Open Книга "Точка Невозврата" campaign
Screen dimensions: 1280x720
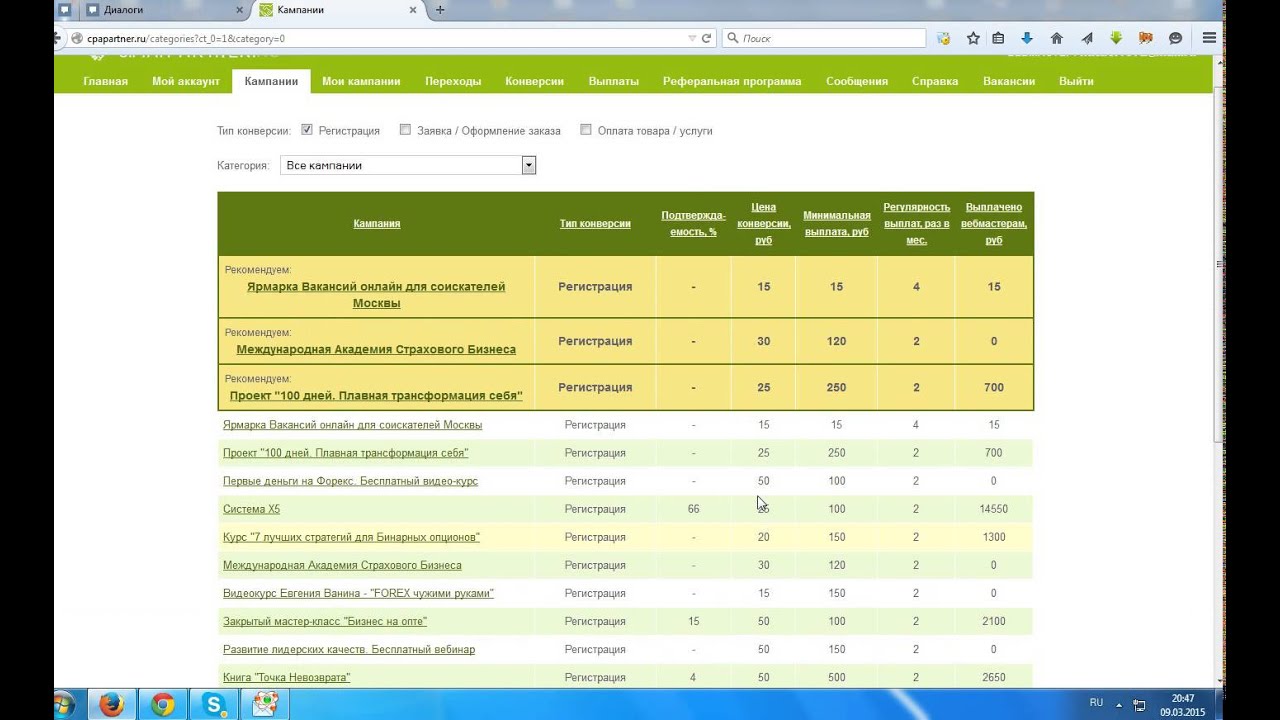click(286, 677)
